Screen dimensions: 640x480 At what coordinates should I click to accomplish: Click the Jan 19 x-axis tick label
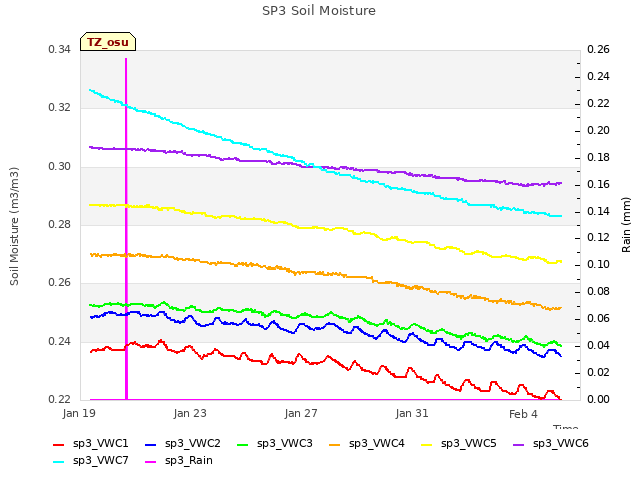(79, 413)
